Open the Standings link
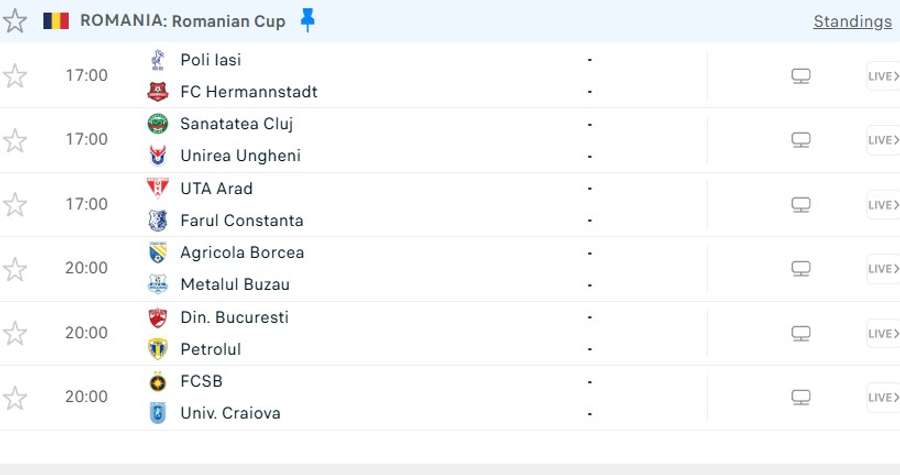The width and height of the screenshot is (900, 475). tap(852, 21)
